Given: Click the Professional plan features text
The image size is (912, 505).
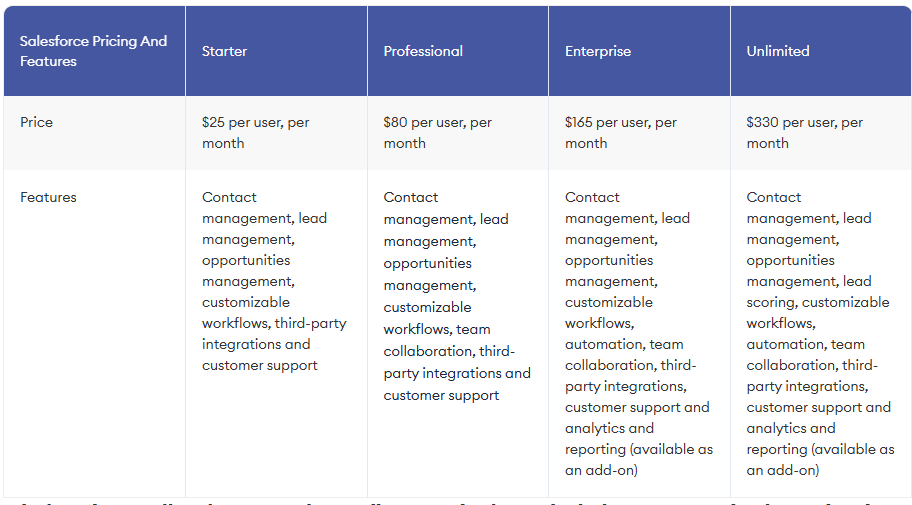Looking at the screenshot, I should point(456,296).
